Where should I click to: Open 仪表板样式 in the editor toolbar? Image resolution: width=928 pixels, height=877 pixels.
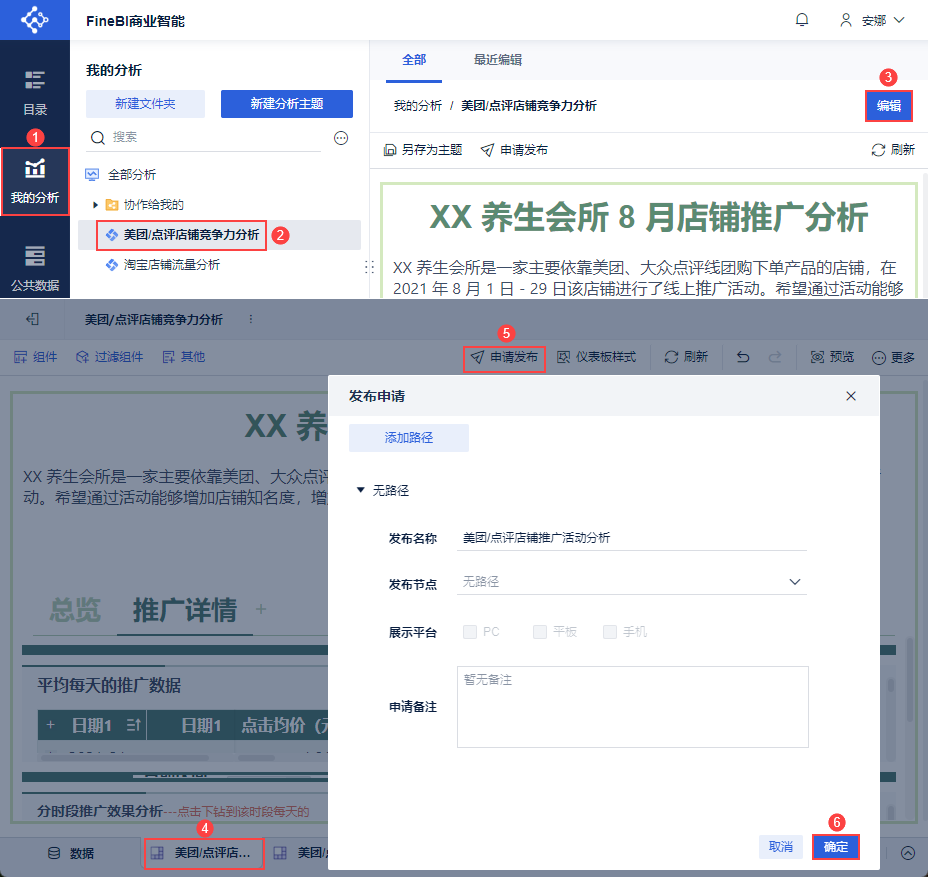pyautogui.click(x=597, y=357)
